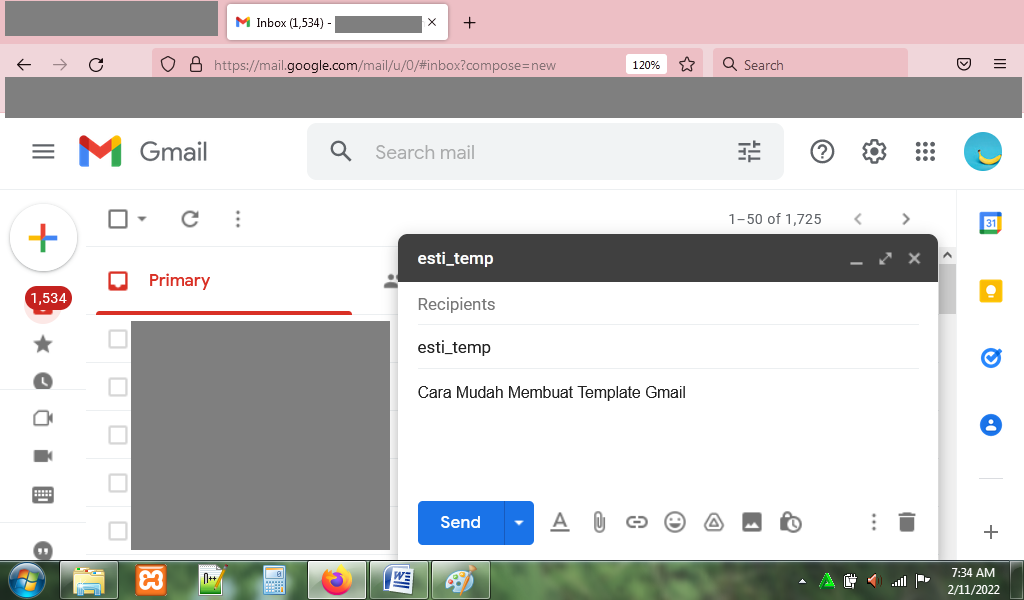Open Google Keep from the side panel
1024x600 pixels.
pyautogui.click(x=990, y=290)
